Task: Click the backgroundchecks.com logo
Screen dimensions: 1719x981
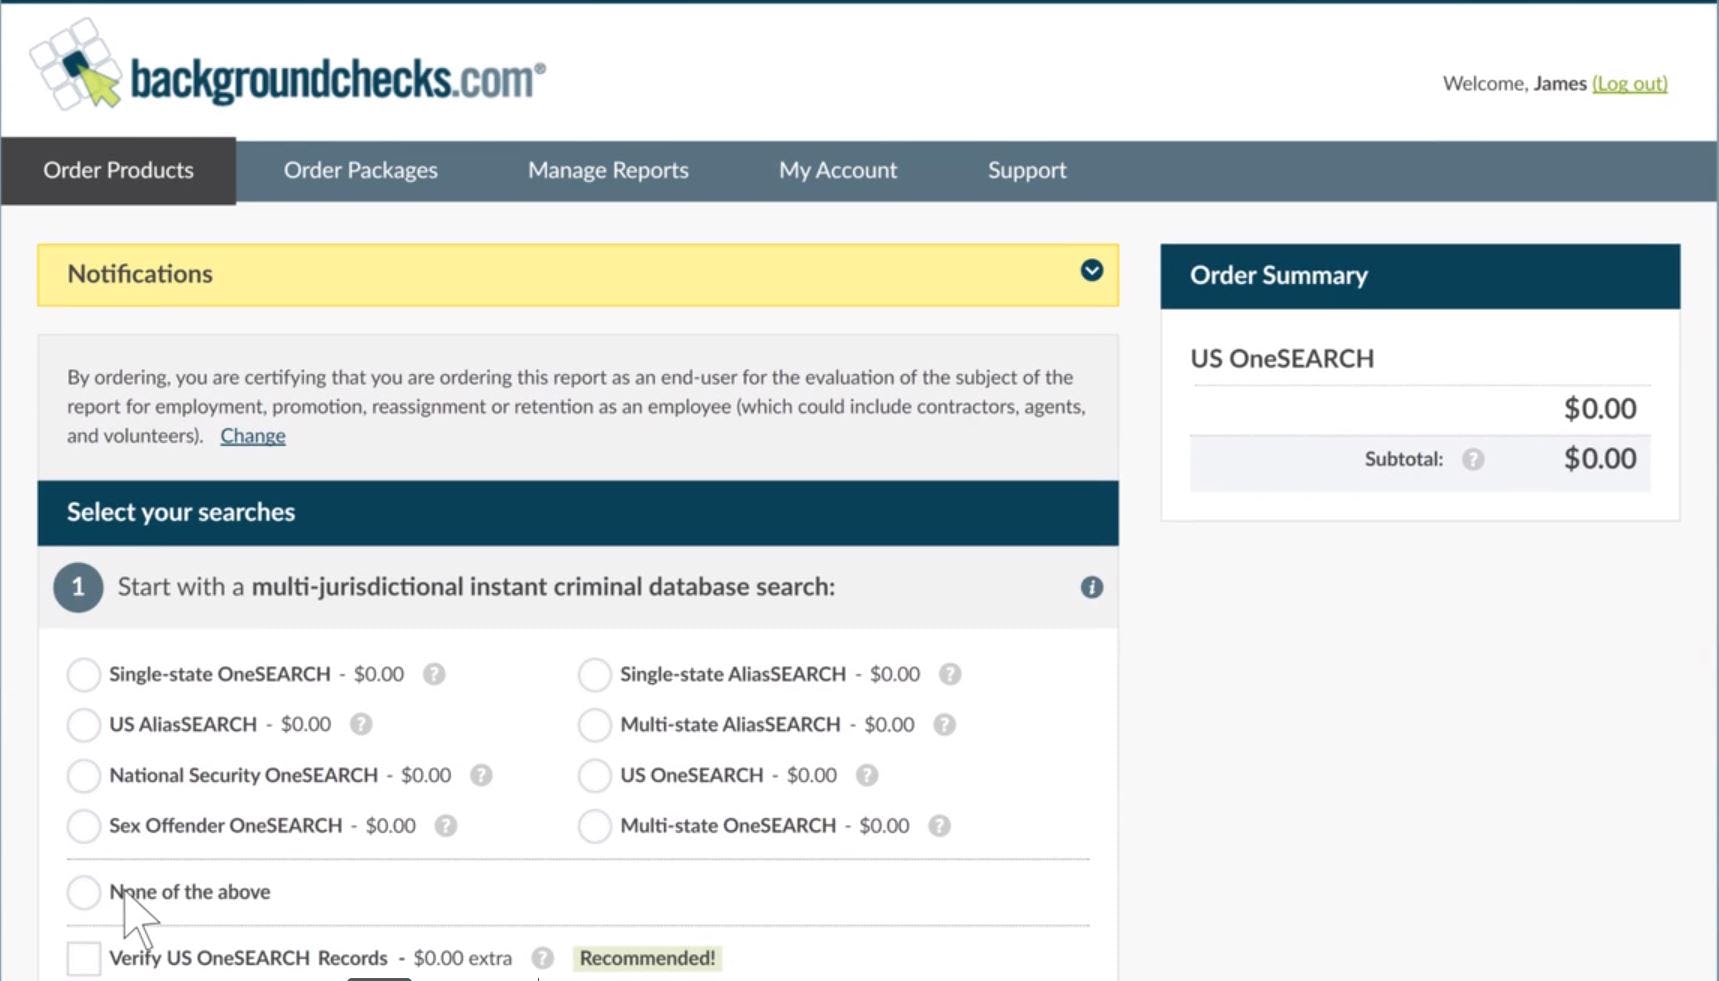Action: 288,66
